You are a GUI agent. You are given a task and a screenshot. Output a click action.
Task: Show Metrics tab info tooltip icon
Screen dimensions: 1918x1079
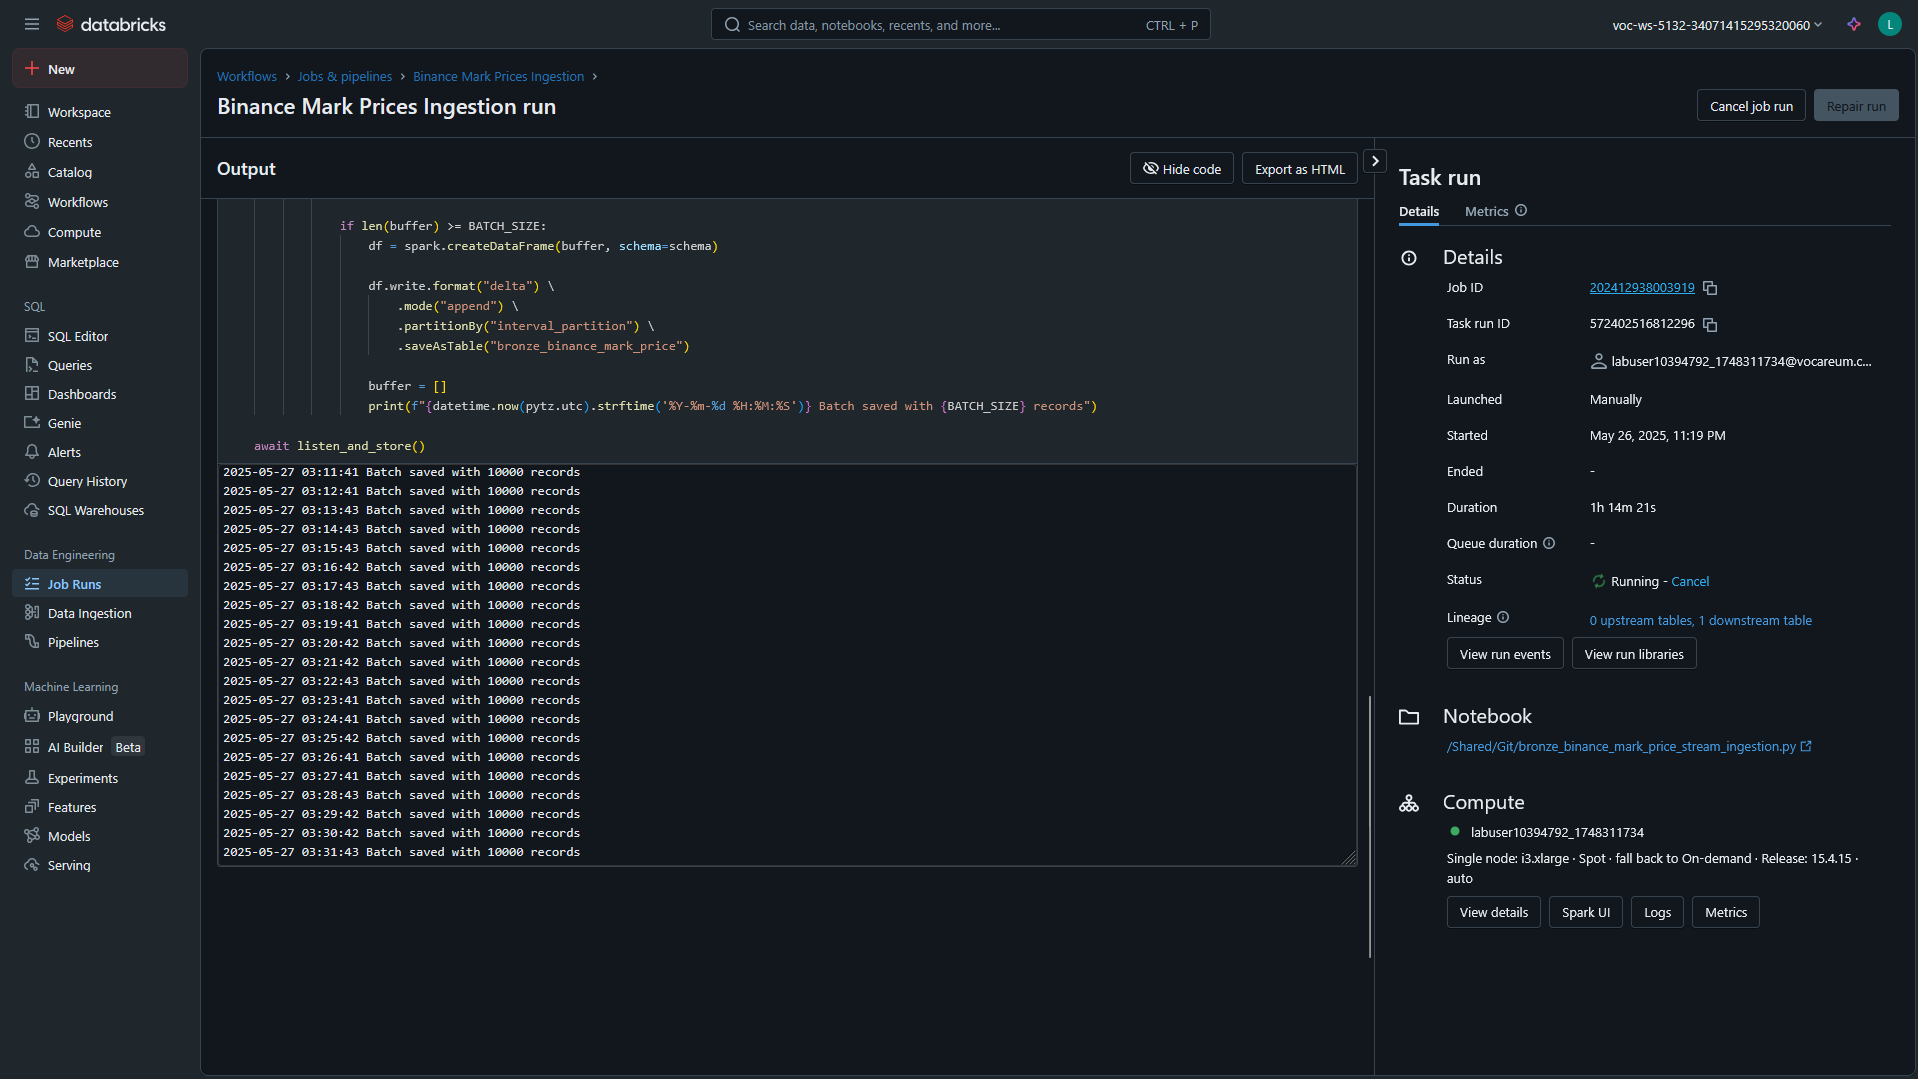click(x=1521, y=211)
